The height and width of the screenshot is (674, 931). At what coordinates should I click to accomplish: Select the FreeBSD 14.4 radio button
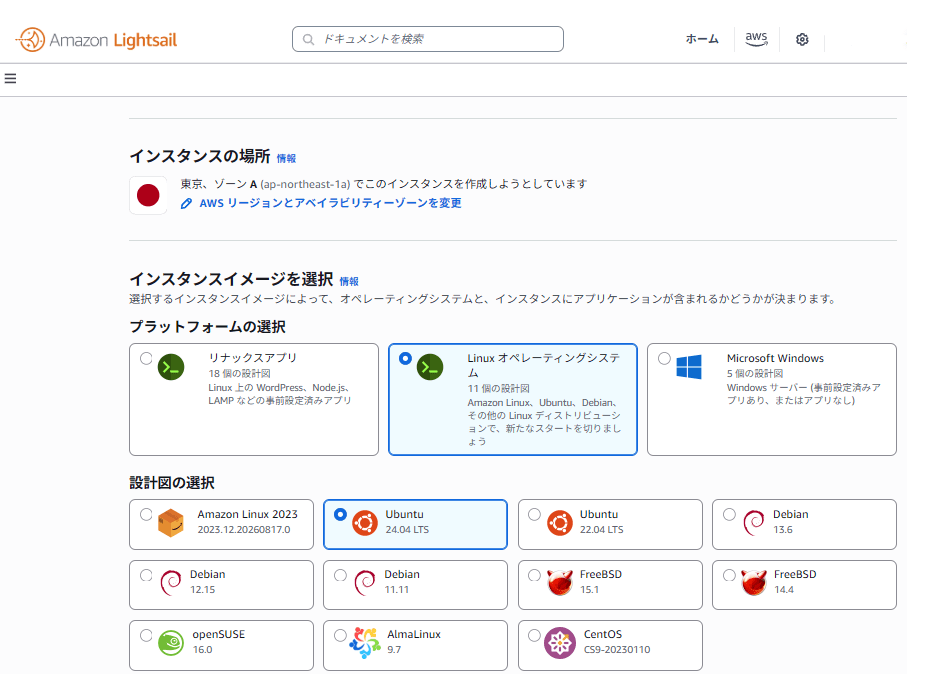pyautogui.click(x=729, y=575)
